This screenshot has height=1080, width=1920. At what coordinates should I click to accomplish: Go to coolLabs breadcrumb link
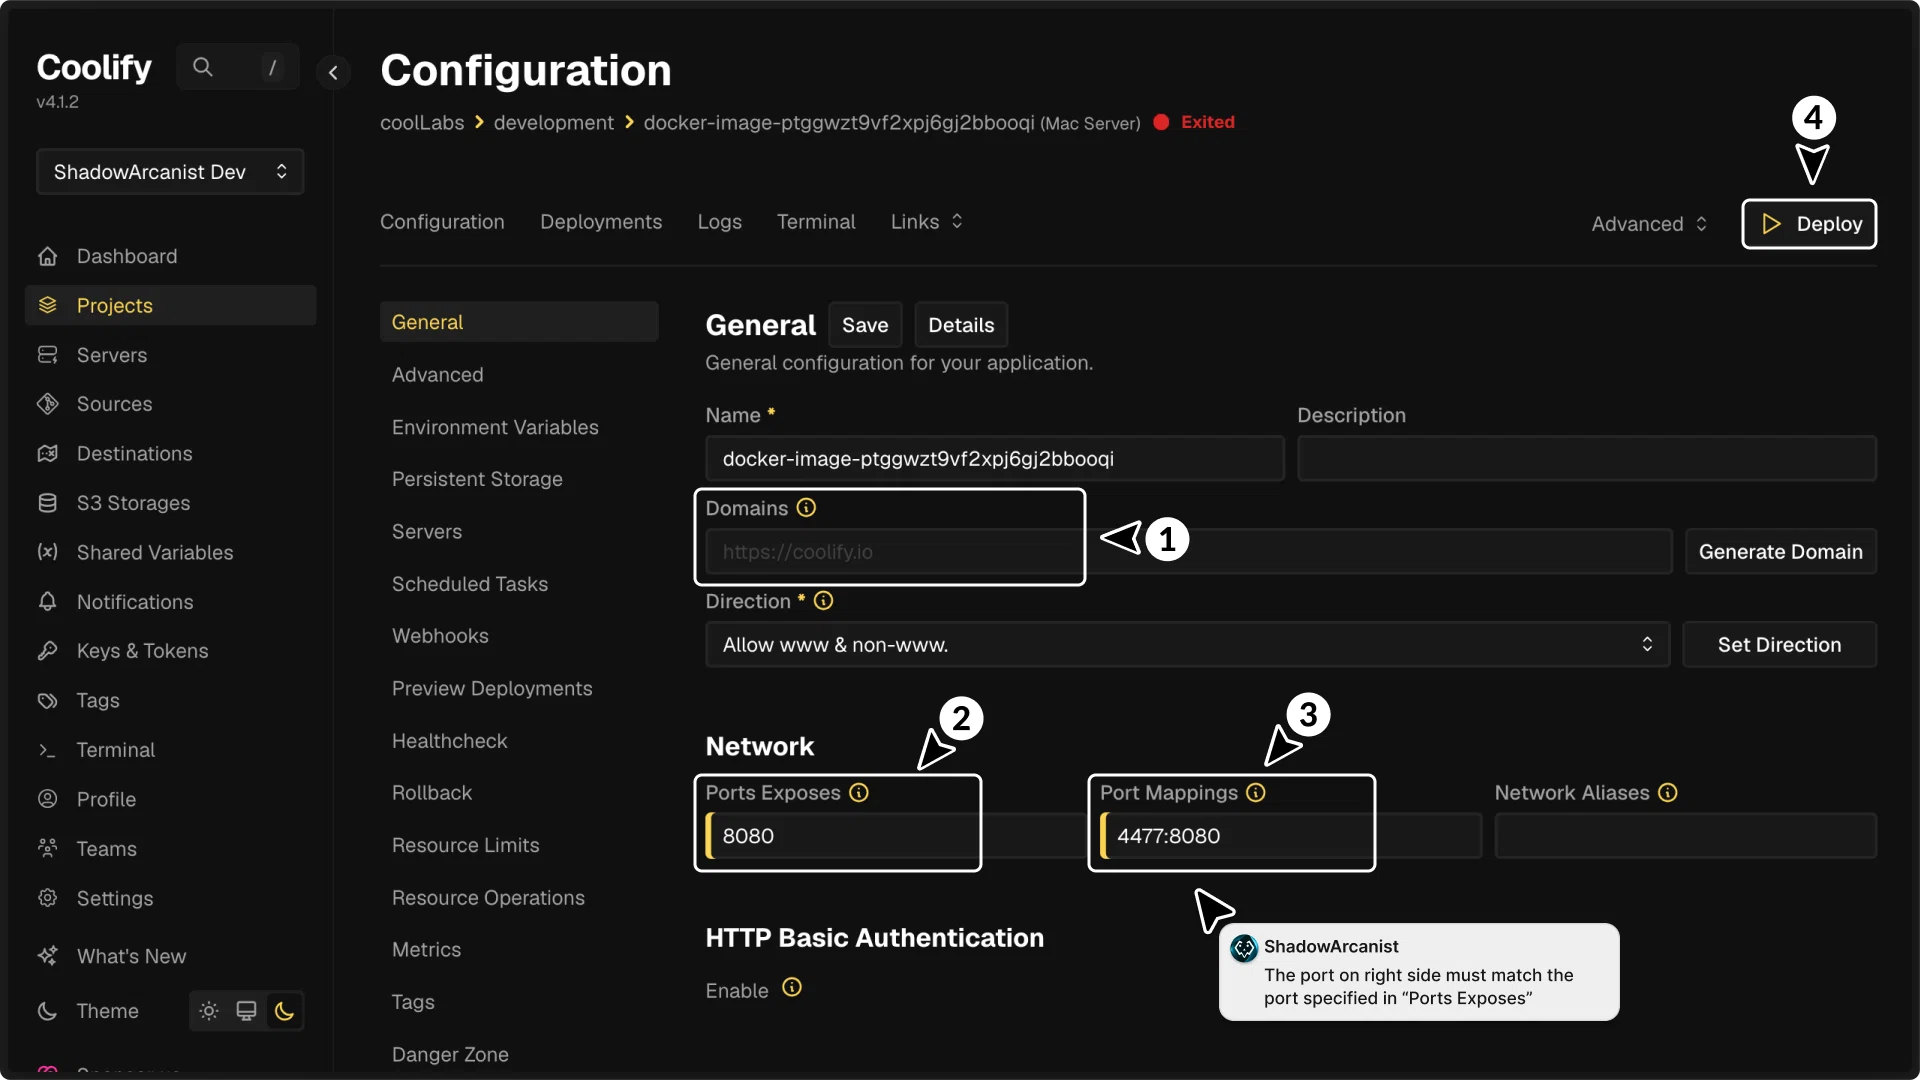(422, 122)
